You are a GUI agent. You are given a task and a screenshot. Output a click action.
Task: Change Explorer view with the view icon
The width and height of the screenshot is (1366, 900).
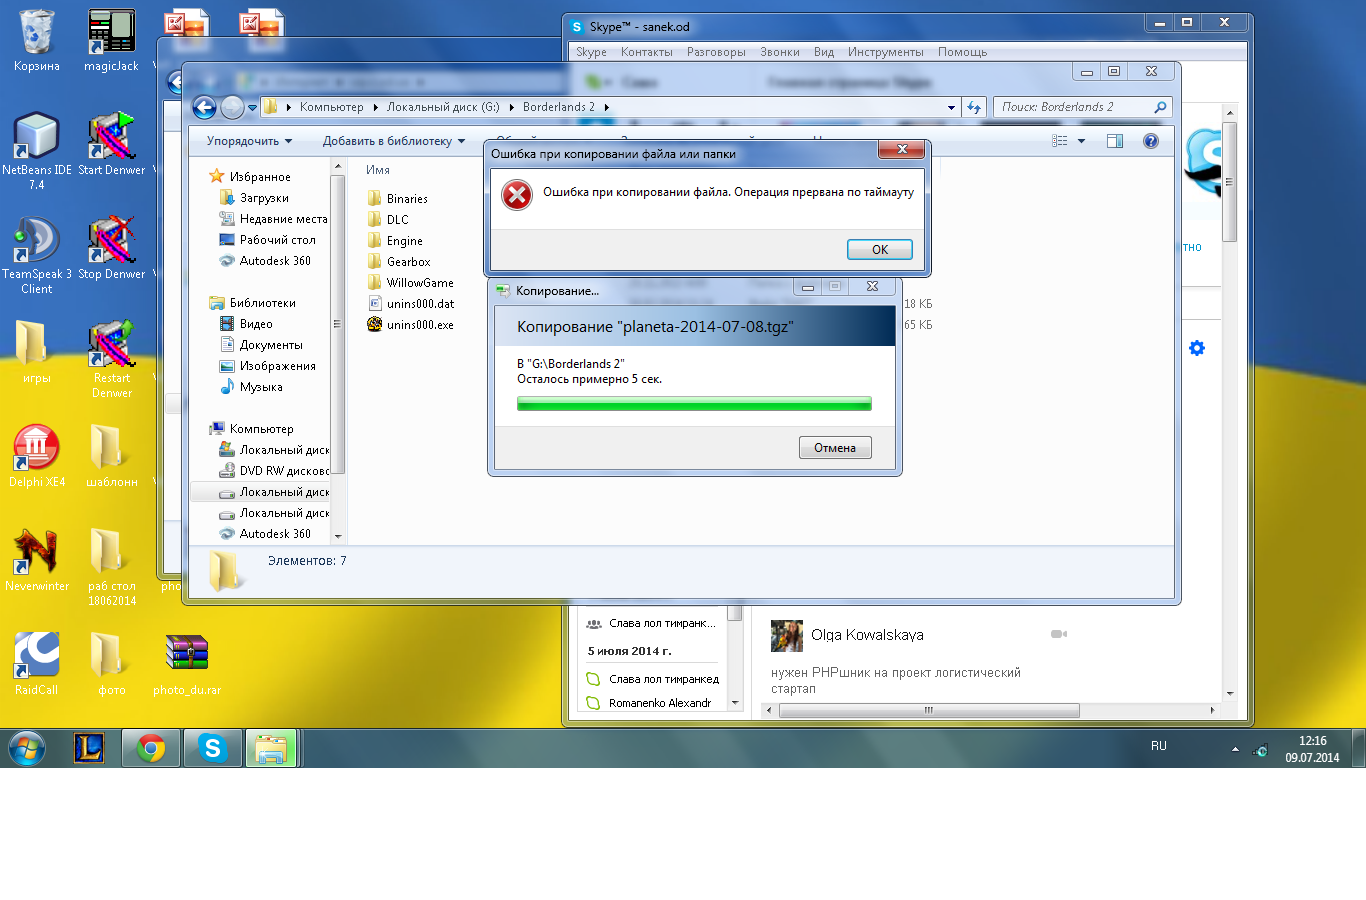click(1060, 141)
